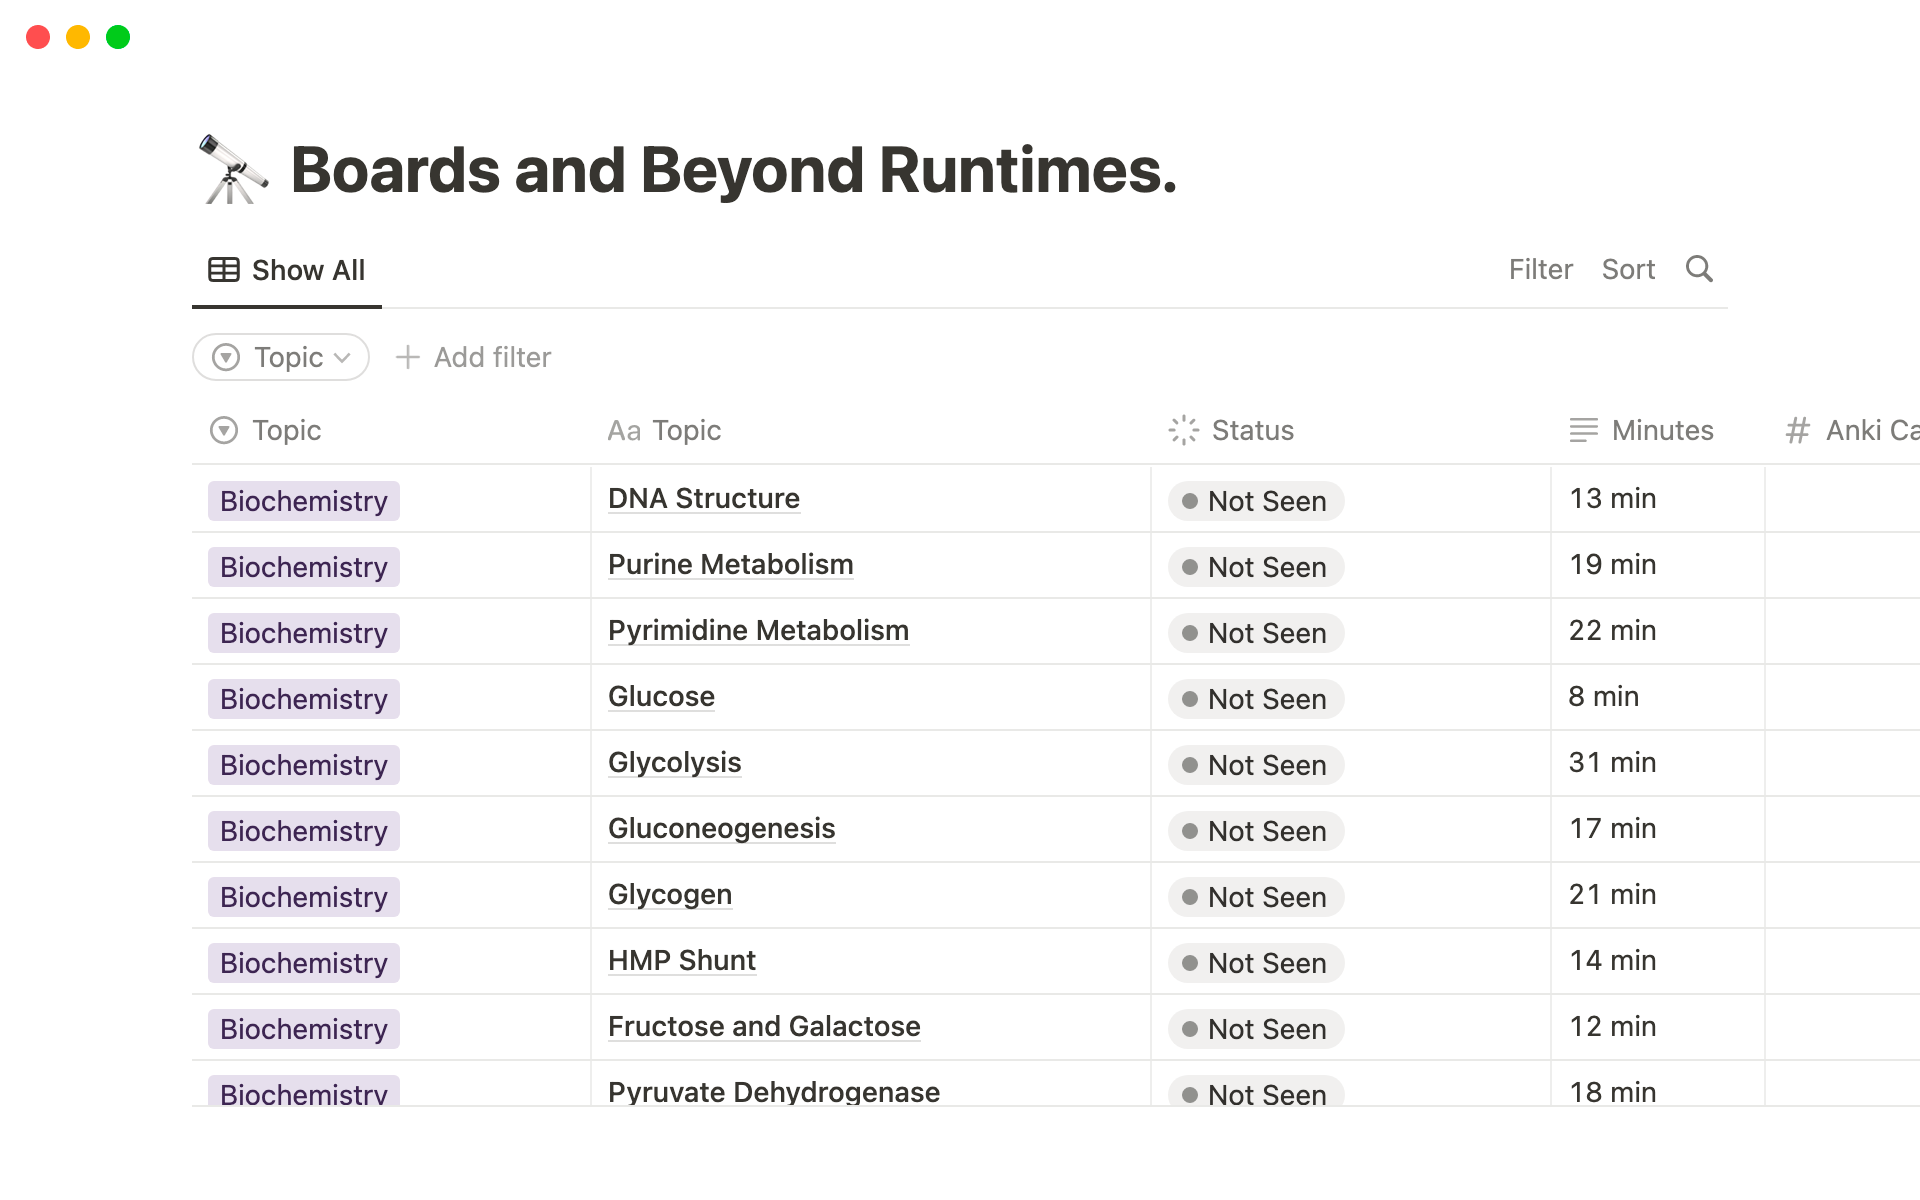
Task: Open the Purine Metabolism page link
Action: [x=730, y=565]
